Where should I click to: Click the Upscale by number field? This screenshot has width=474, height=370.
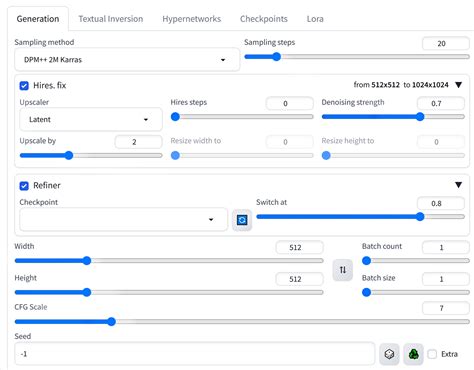[138, 142]
